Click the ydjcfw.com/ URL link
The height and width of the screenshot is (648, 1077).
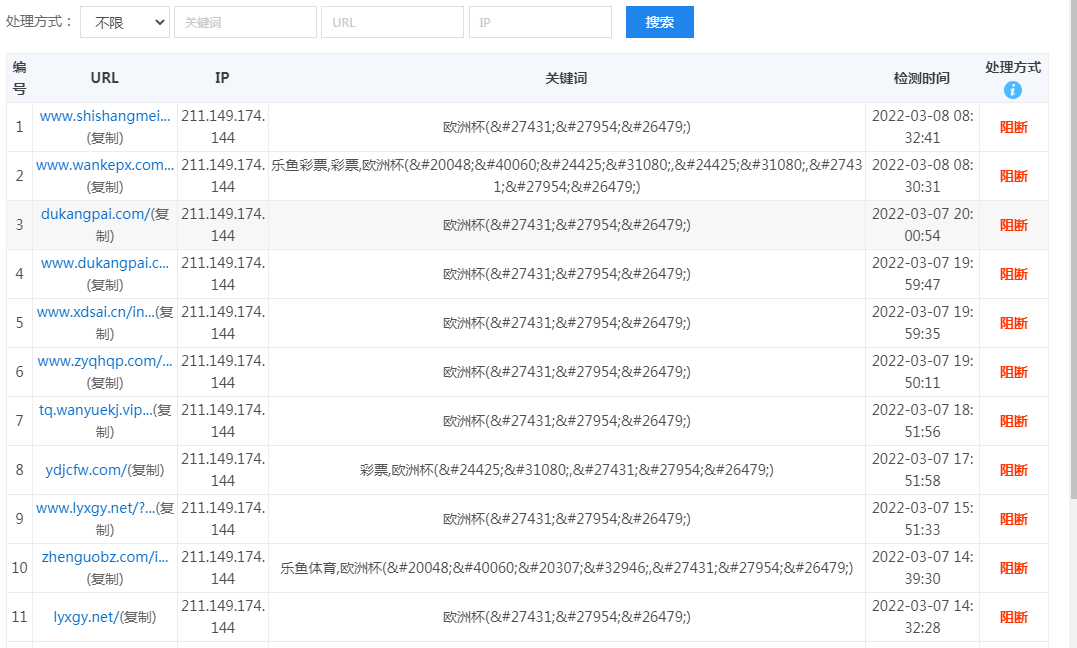point(85,470)
